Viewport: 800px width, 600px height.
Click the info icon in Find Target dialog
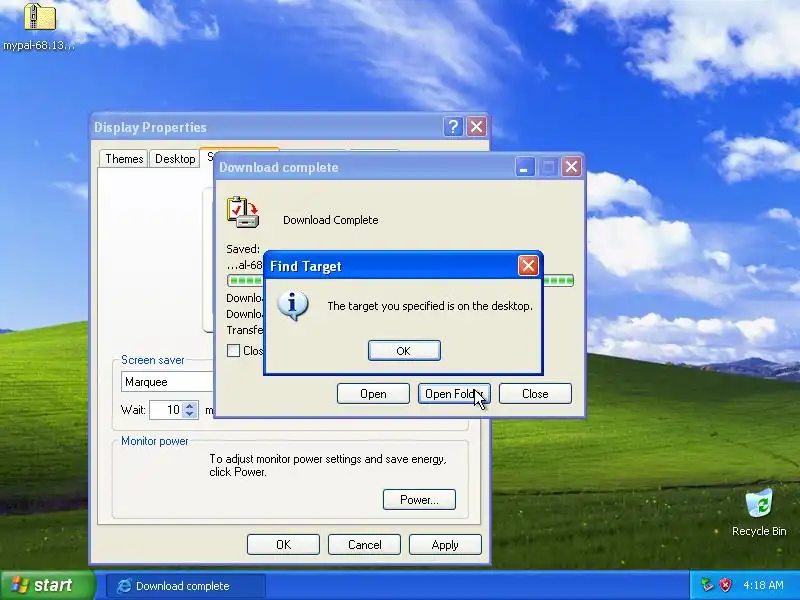tap(292, 305)
